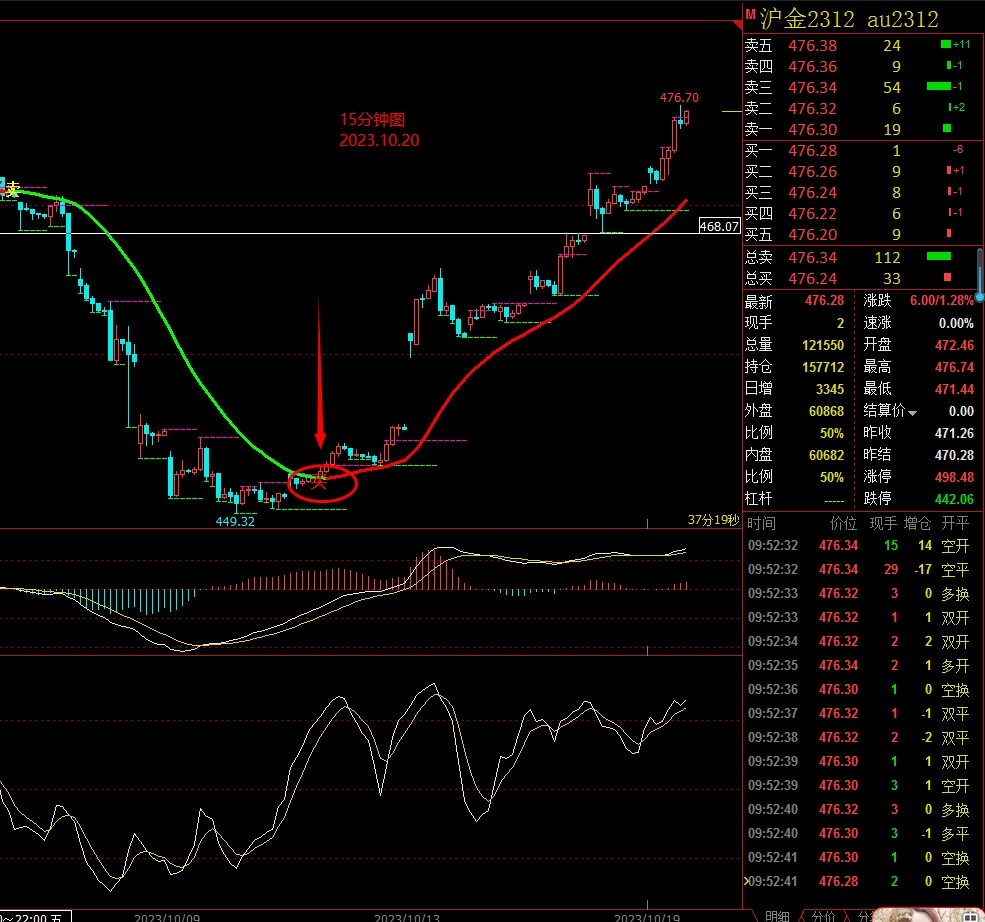The width and height of the screenshot is (985, 922).
Task: Switch to the 明细 tab
Action: click(777, 916)
